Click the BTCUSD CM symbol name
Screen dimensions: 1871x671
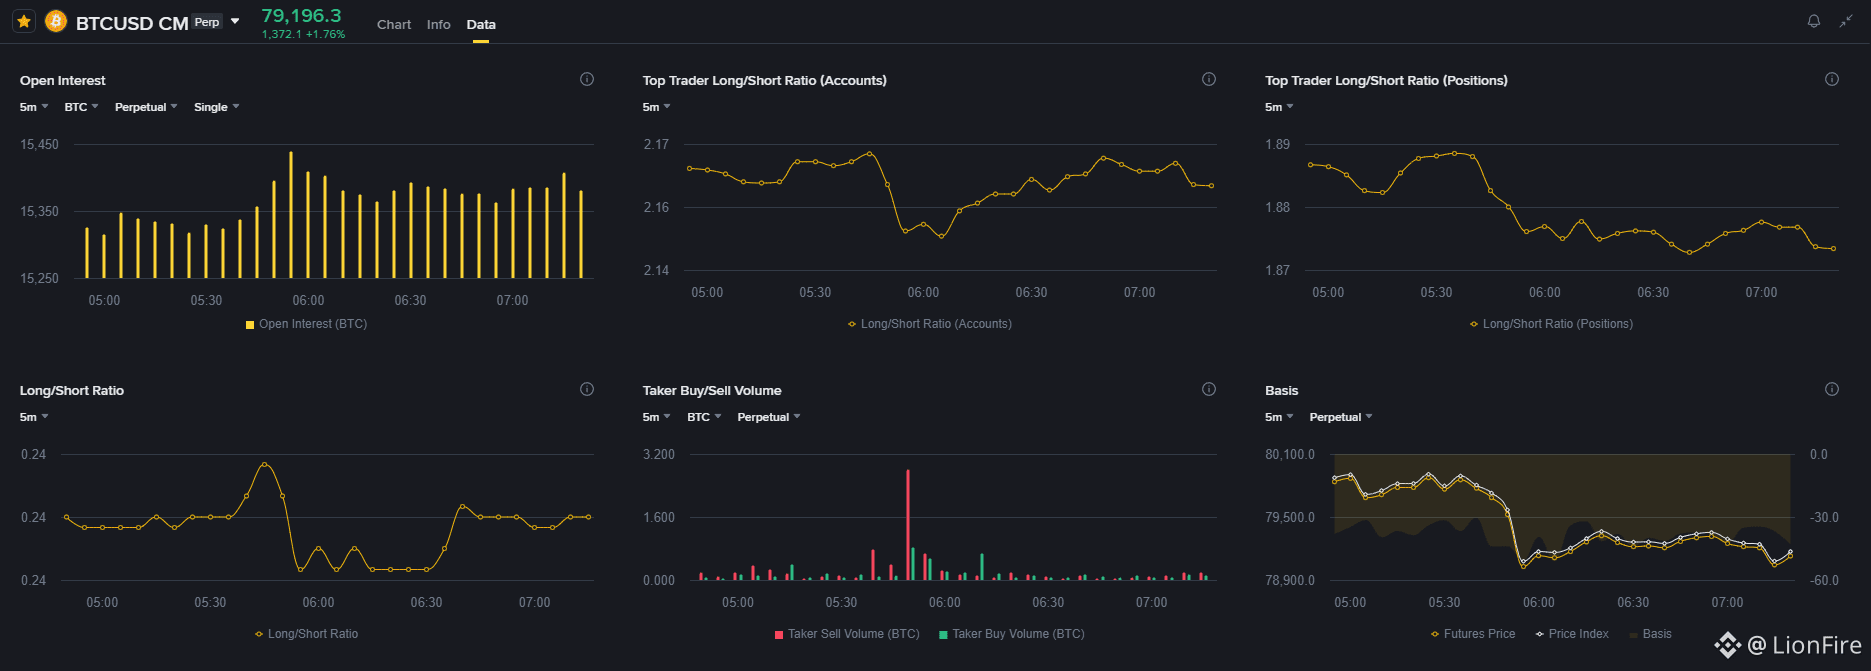pyautogui.click(x=132, y=23)
